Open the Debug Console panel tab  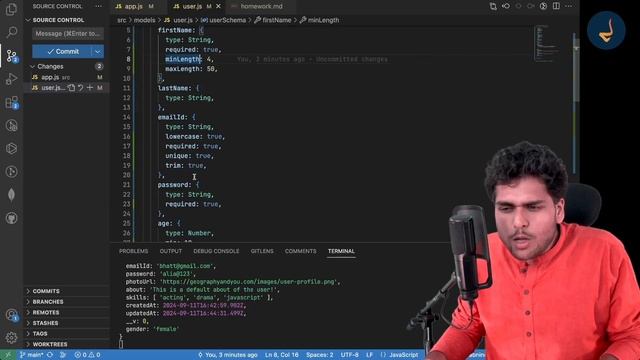pos(216,251)
